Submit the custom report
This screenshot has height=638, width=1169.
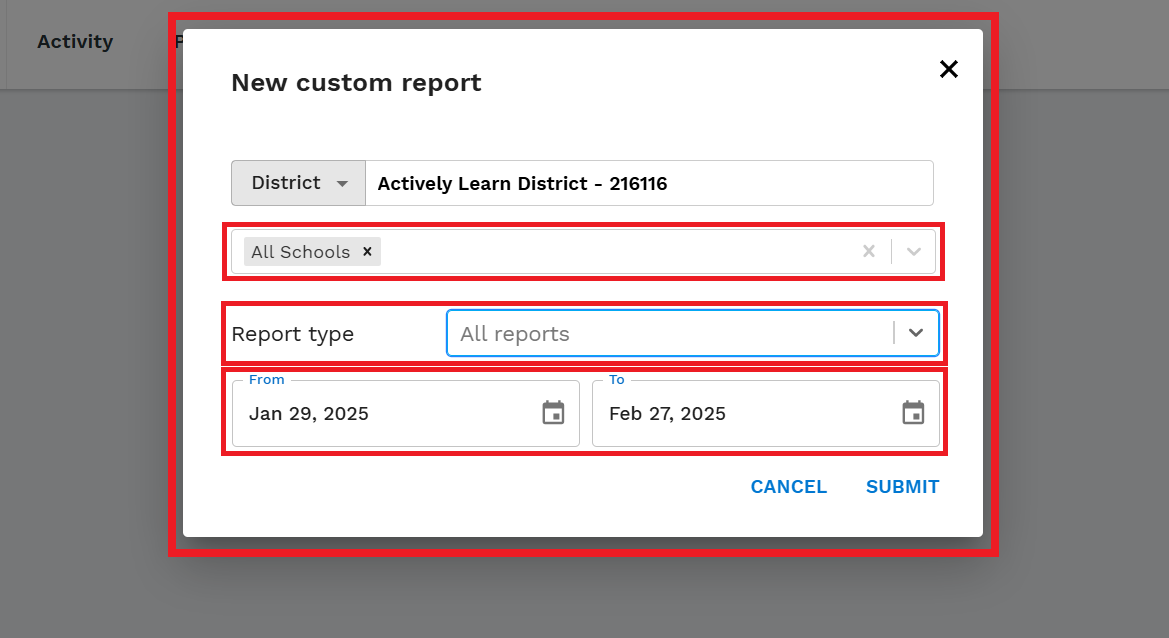[x=902, y=487]
